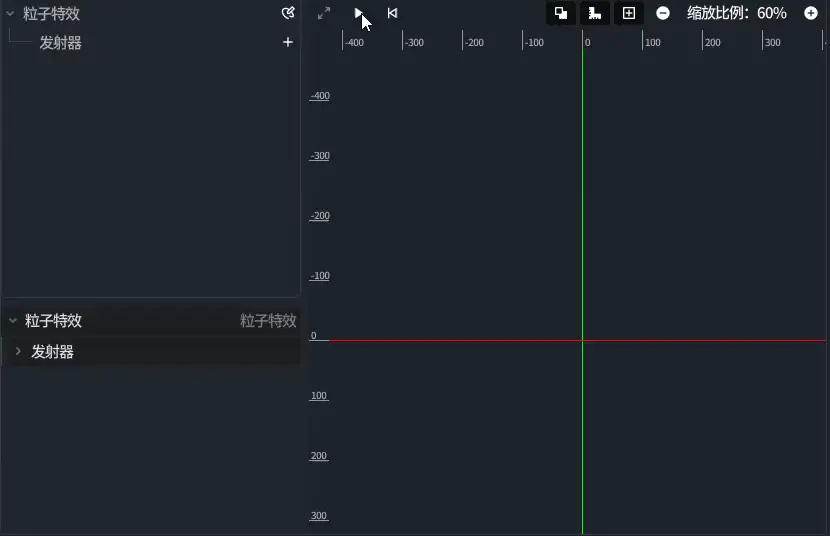
Task: Click horizontal ruler mark -100
Action: (x=534, y=42)
